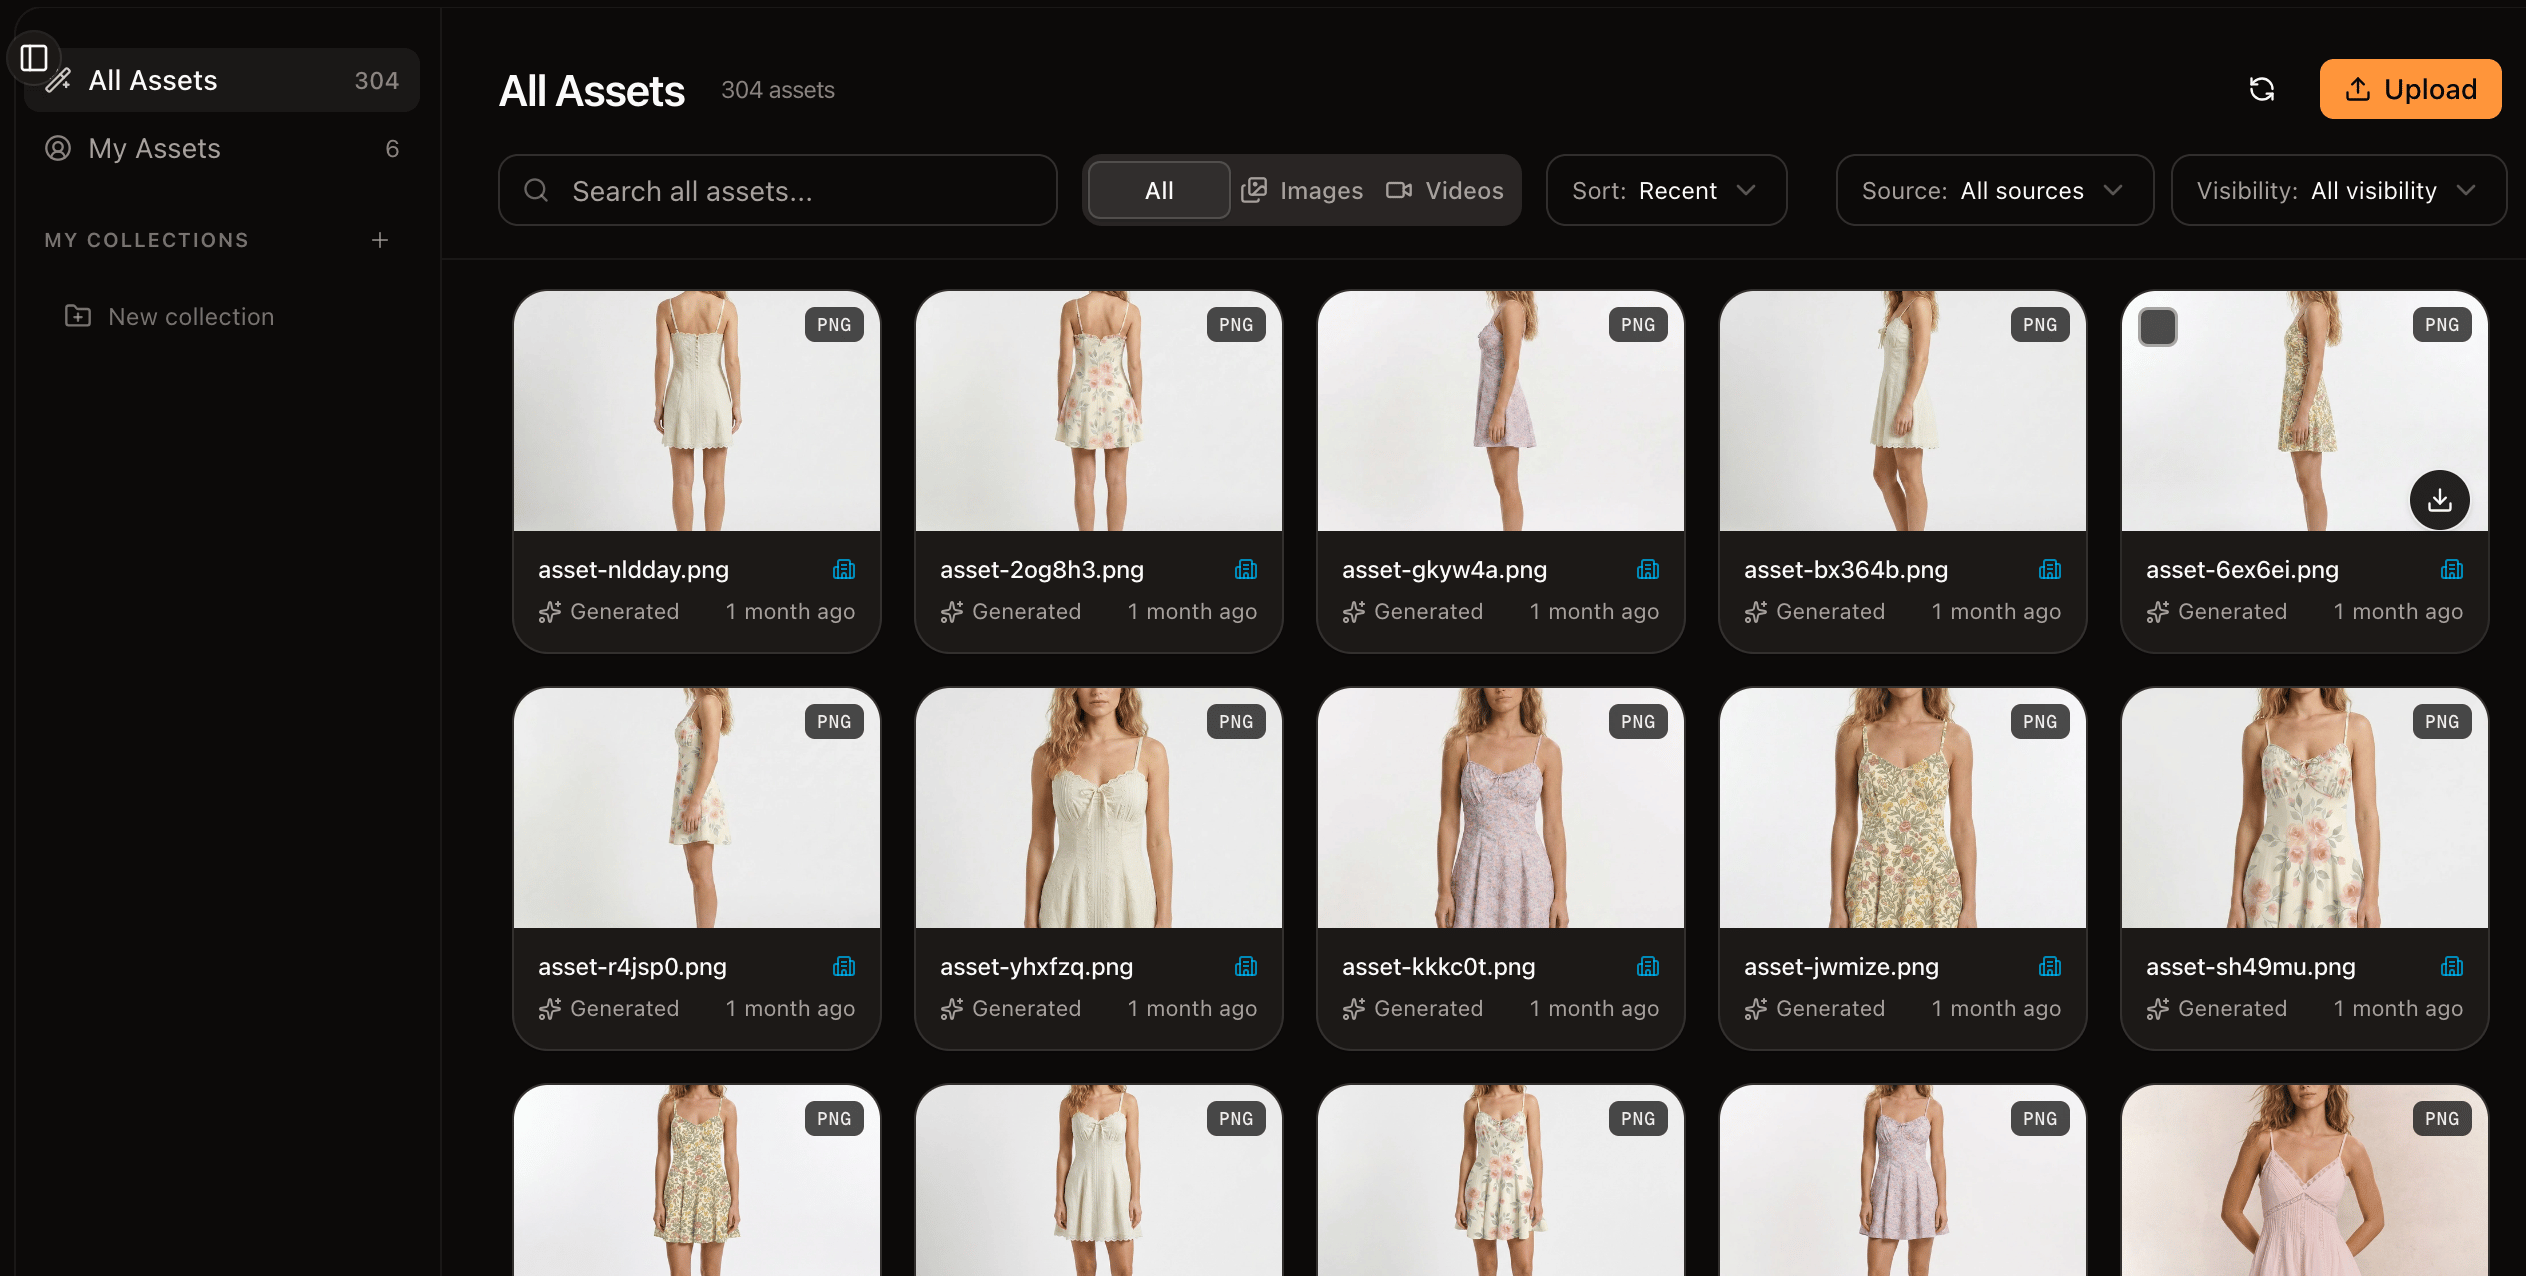This screenshot has width=2526, height=1276.
Task: Click sparkle Generated icon on asset-nldday.png
Action: pyautogui.click(x=550, y=612)
